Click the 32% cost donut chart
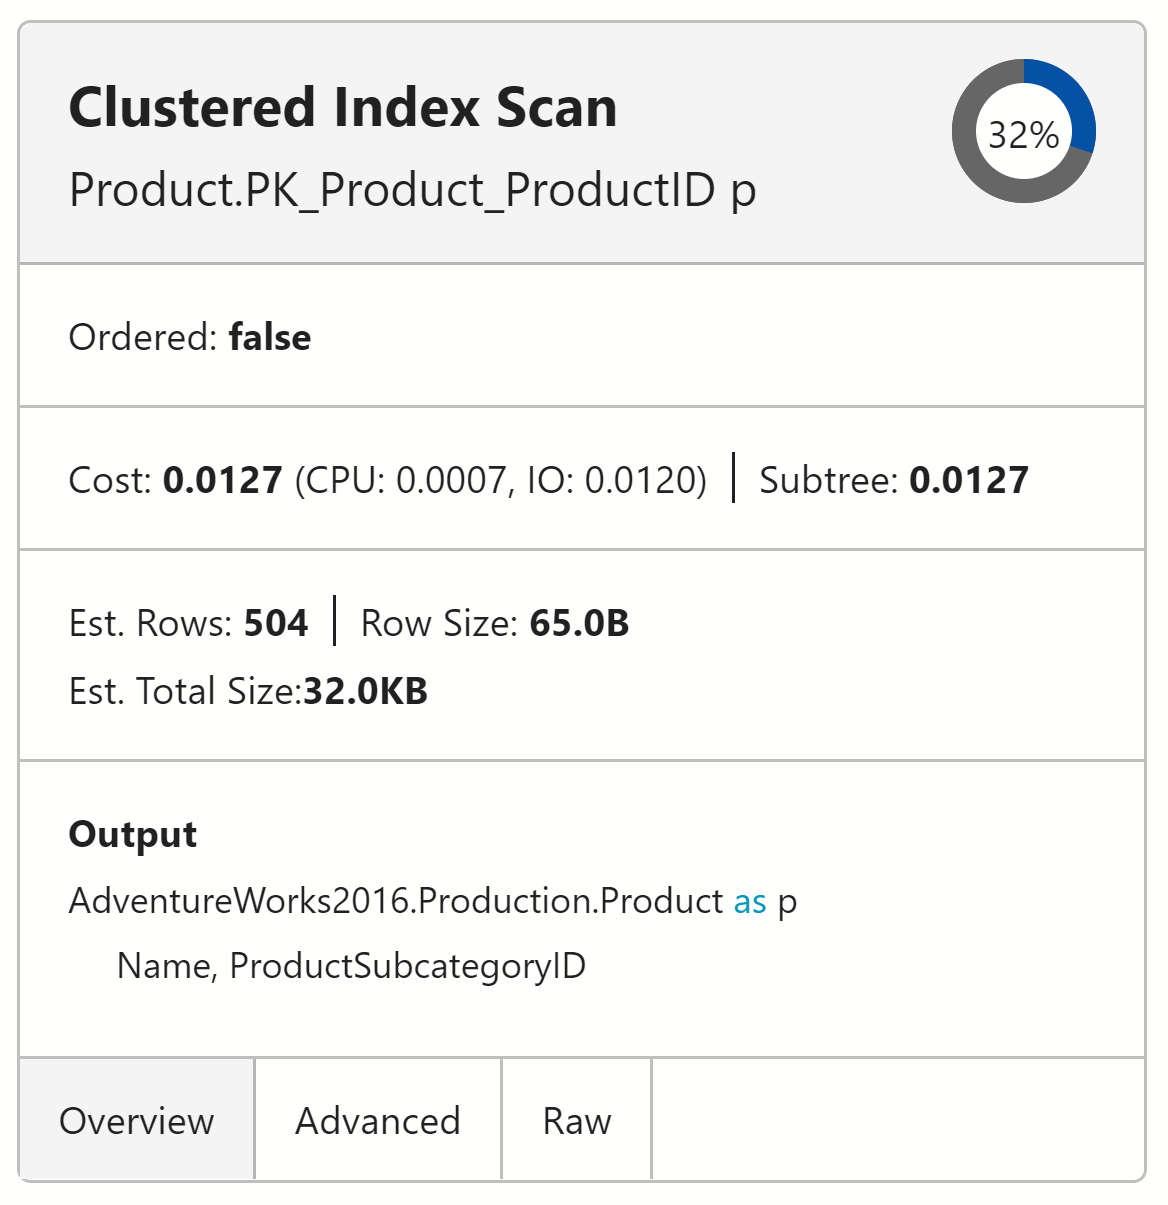The height and width of the screenshot is (1205, 1168). pyautogui.click(x=1023, y=133)
